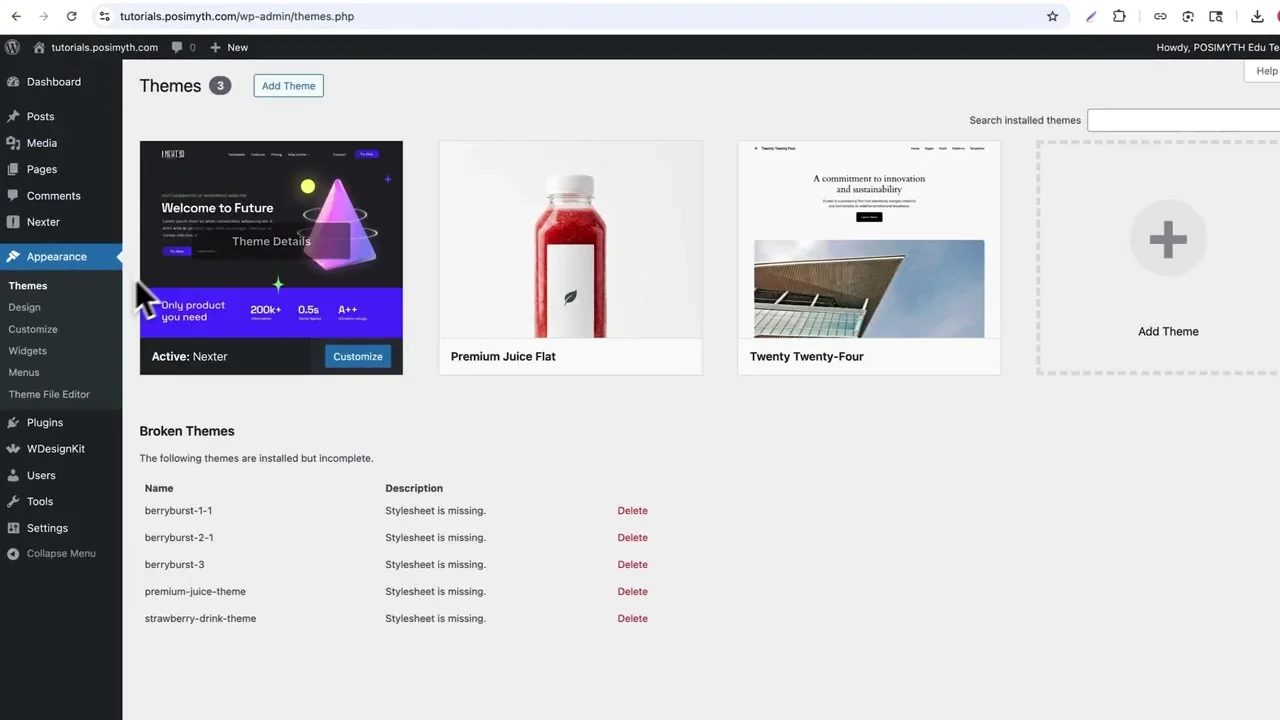Click the New link in admin bar

tap(237, 47)
